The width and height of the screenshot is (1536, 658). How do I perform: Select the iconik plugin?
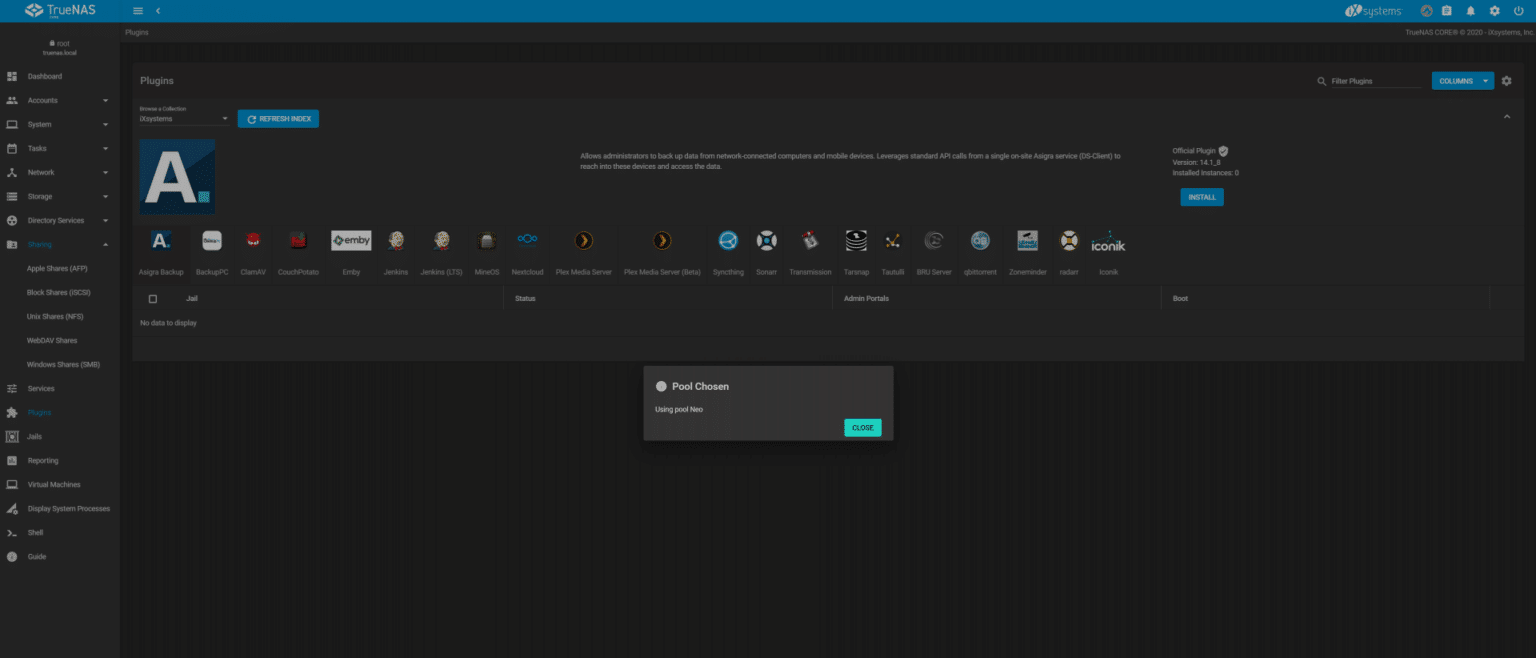click(1108, 240)
